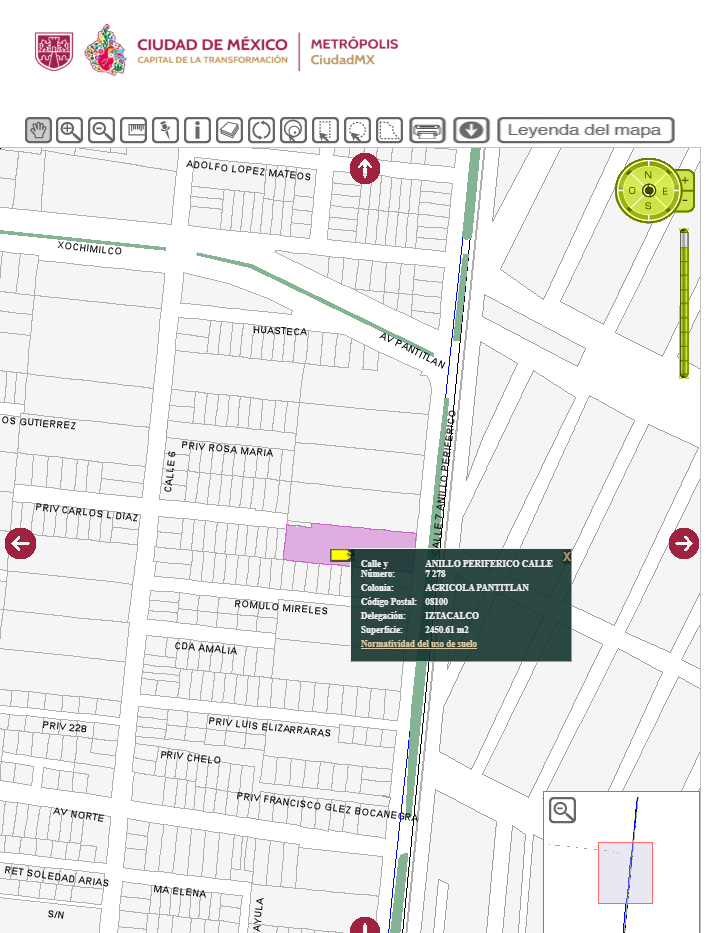Viewport: 706px width, 933px height.
Task: Click the overview map extent rectangle
Action: [625, 872]
